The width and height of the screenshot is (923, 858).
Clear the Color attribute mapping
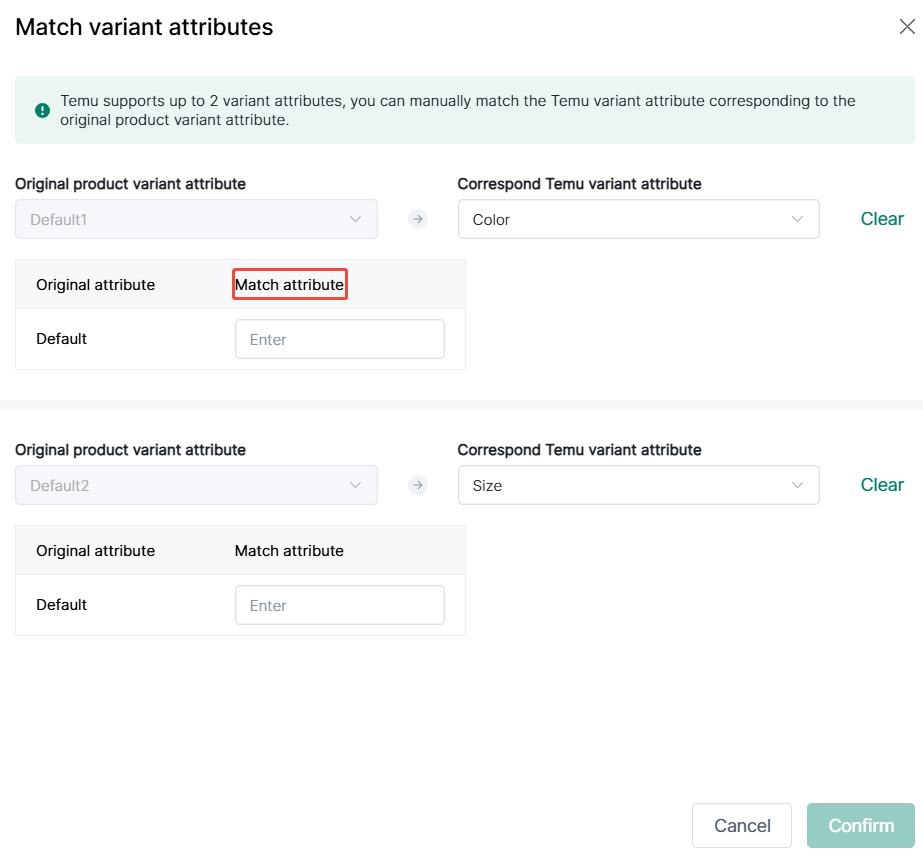click(882, 219)
